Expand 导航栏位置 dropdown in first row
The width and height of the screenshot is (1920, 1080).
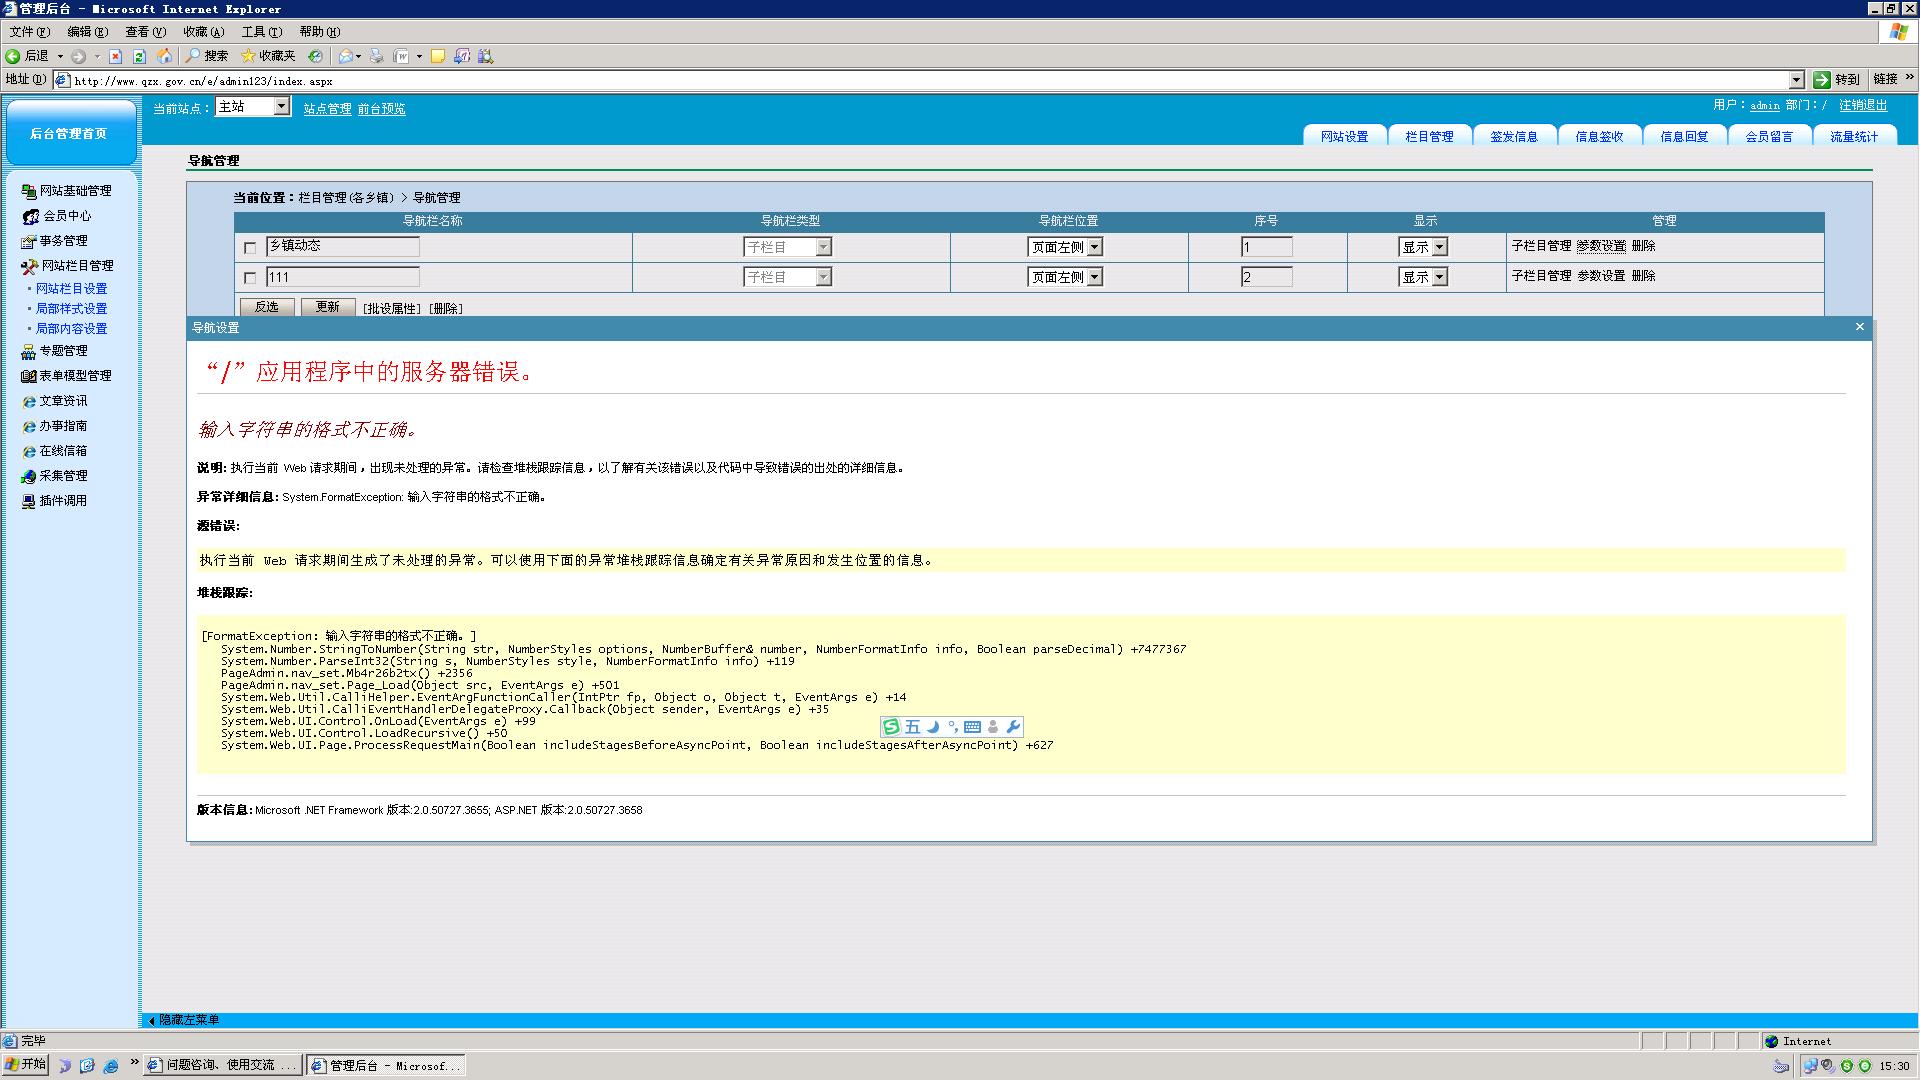pyautogui.click(x=1094, y=247)
